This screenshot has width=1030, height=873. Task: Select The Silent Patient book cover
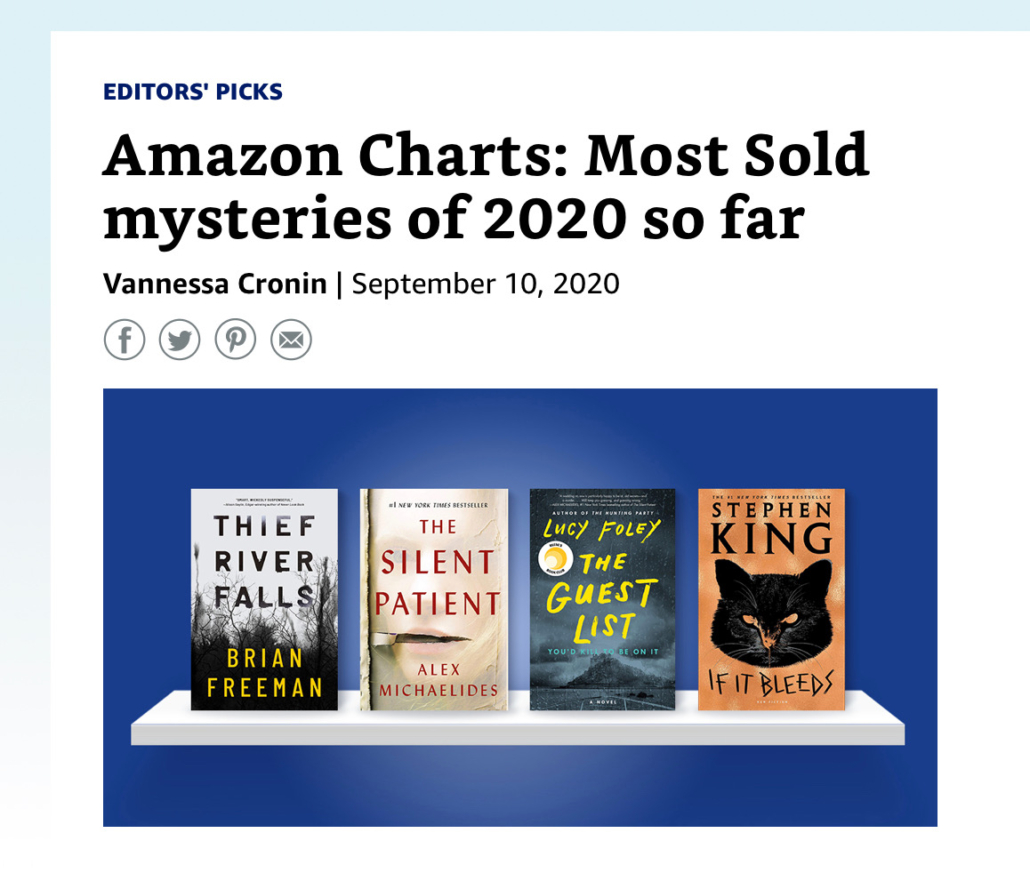coord(433,598)
